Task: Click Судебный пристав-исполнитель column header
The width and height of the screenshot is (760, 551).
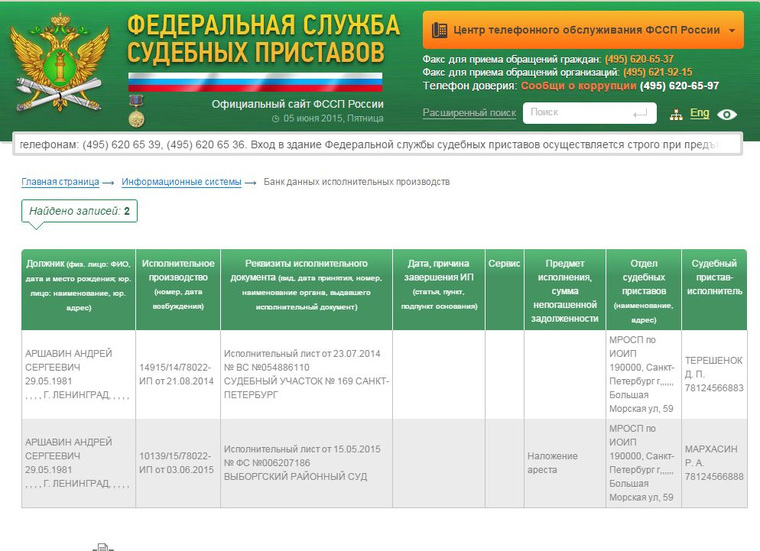Action: pos(714,290)
